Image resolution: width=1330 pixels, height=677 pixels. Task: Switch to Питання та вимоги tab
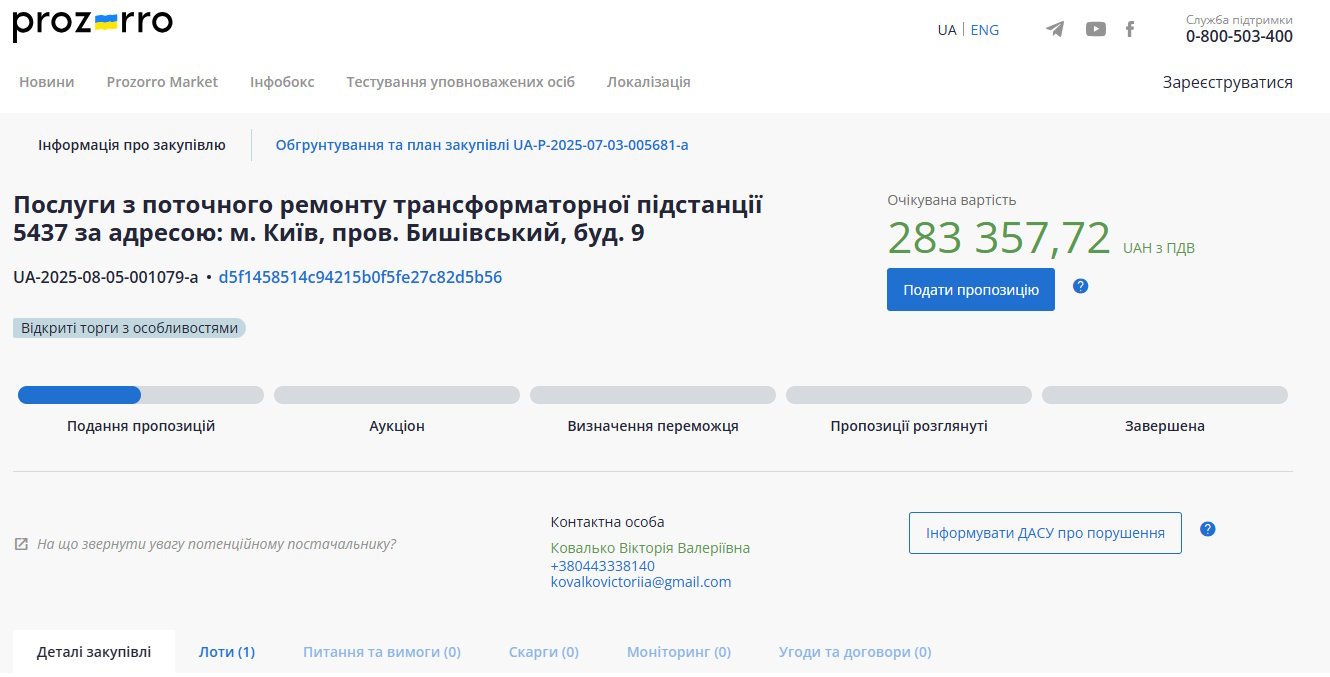(x=381, y=652)
